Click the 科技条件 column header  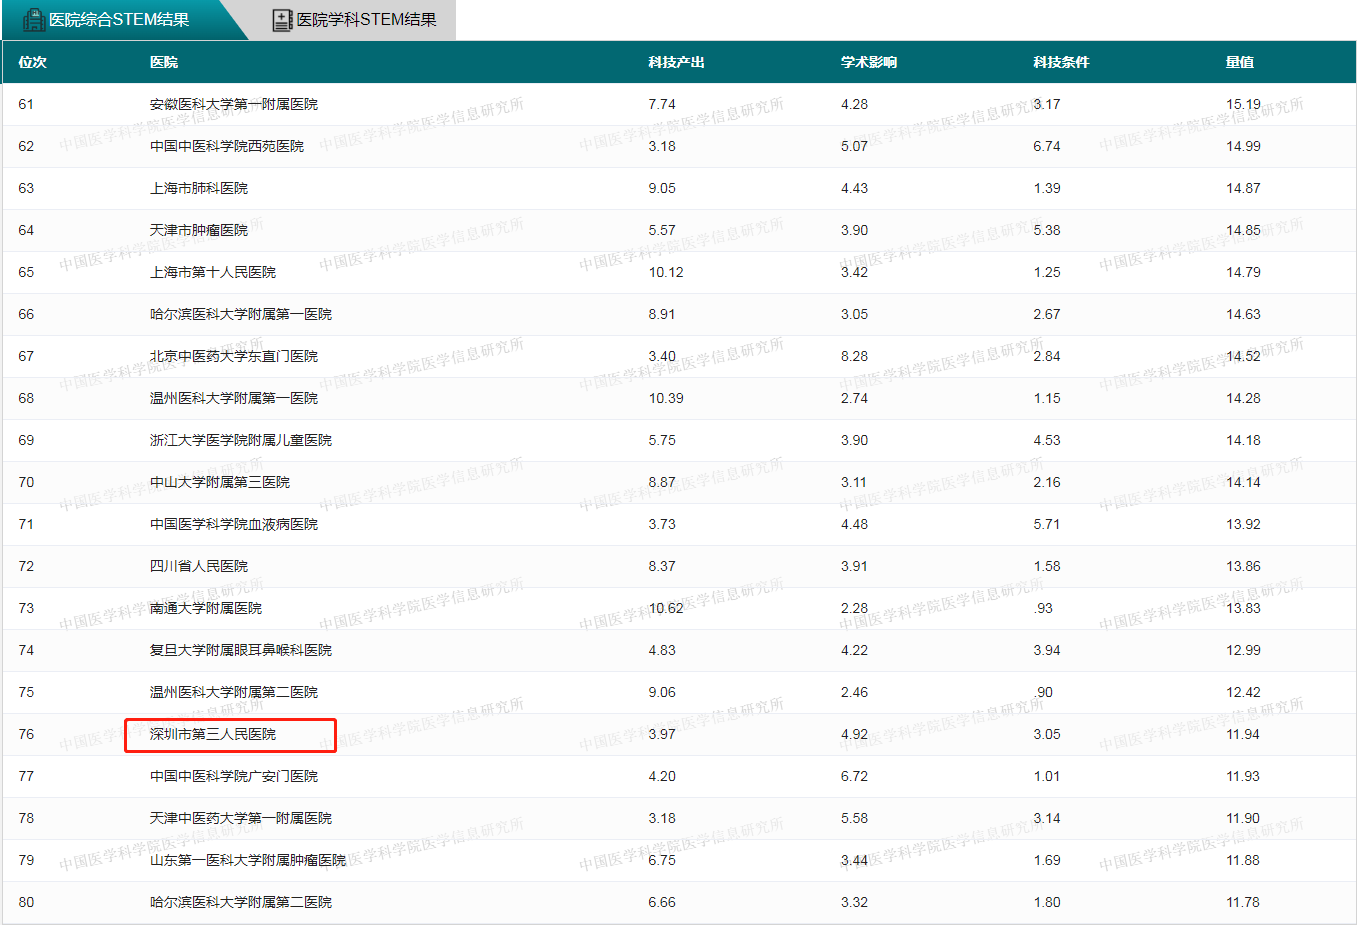[x=1061, y=62]
